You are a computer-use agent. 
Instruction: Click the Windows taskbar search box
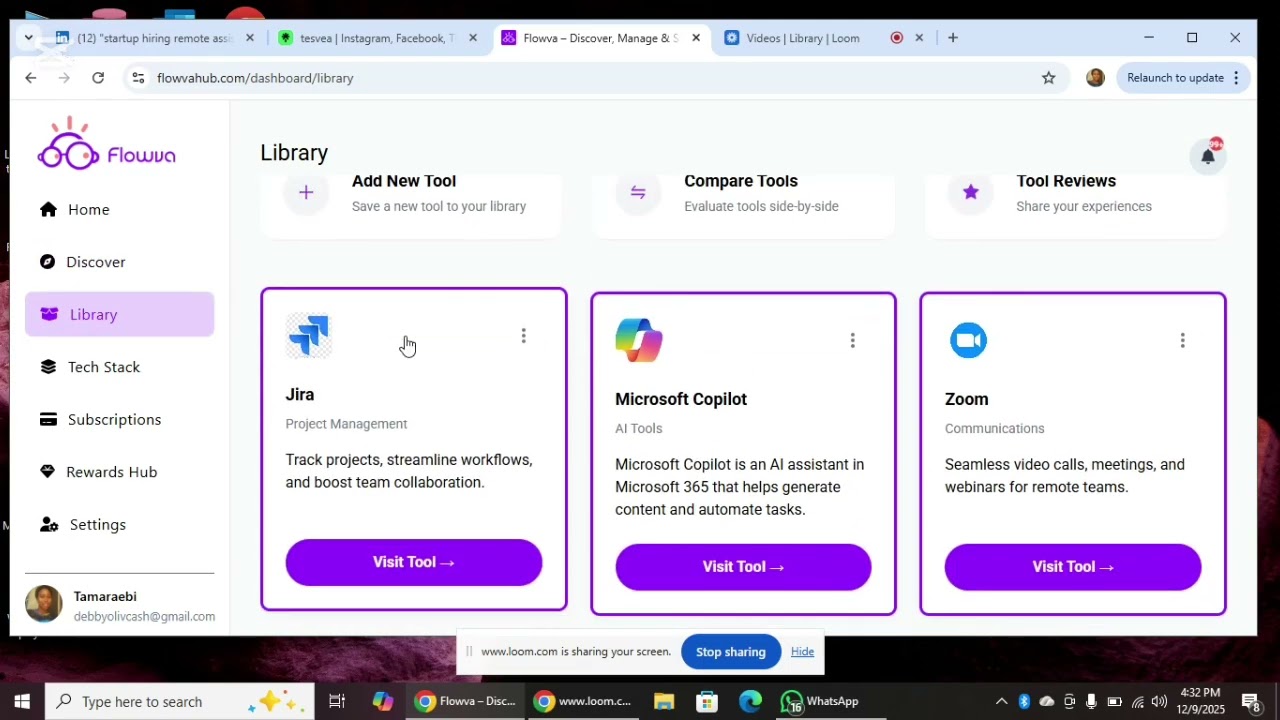pos(180,701)
